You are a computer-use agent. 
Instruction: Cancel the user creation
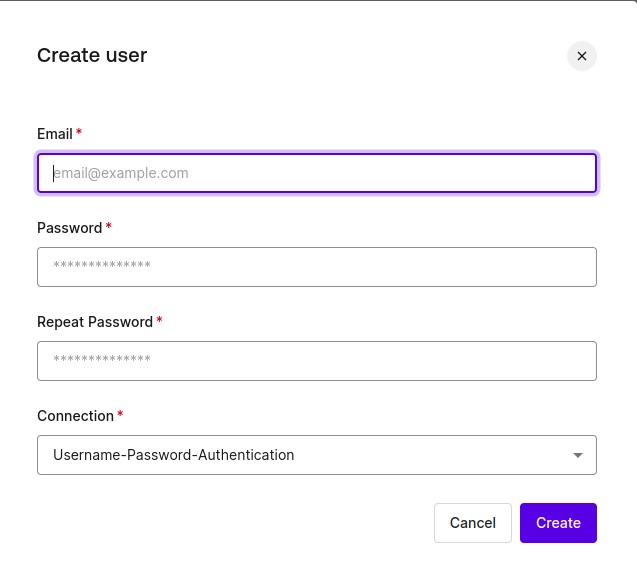tap(472, 523)
